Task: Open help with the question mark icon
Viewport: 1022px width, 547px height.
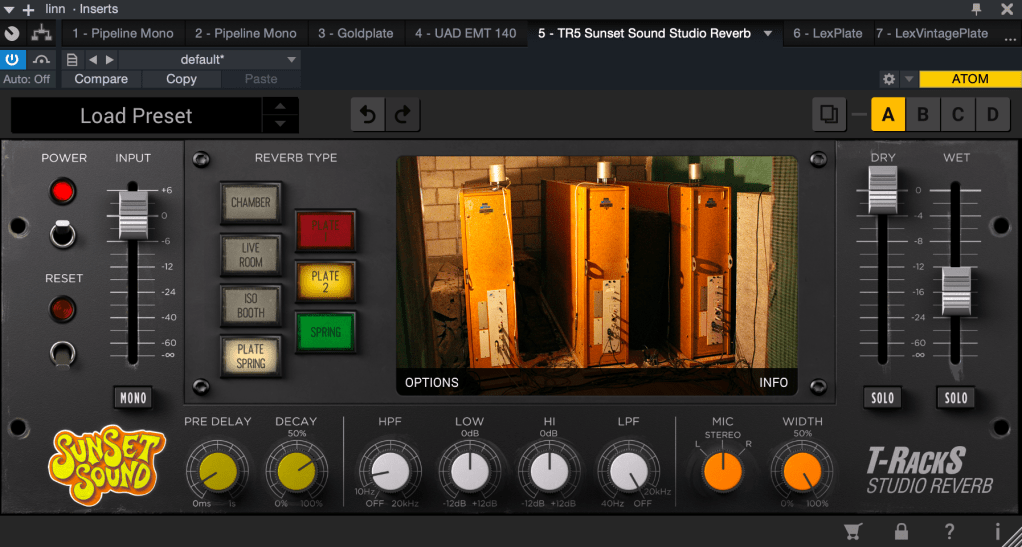Action: [949, 531]
